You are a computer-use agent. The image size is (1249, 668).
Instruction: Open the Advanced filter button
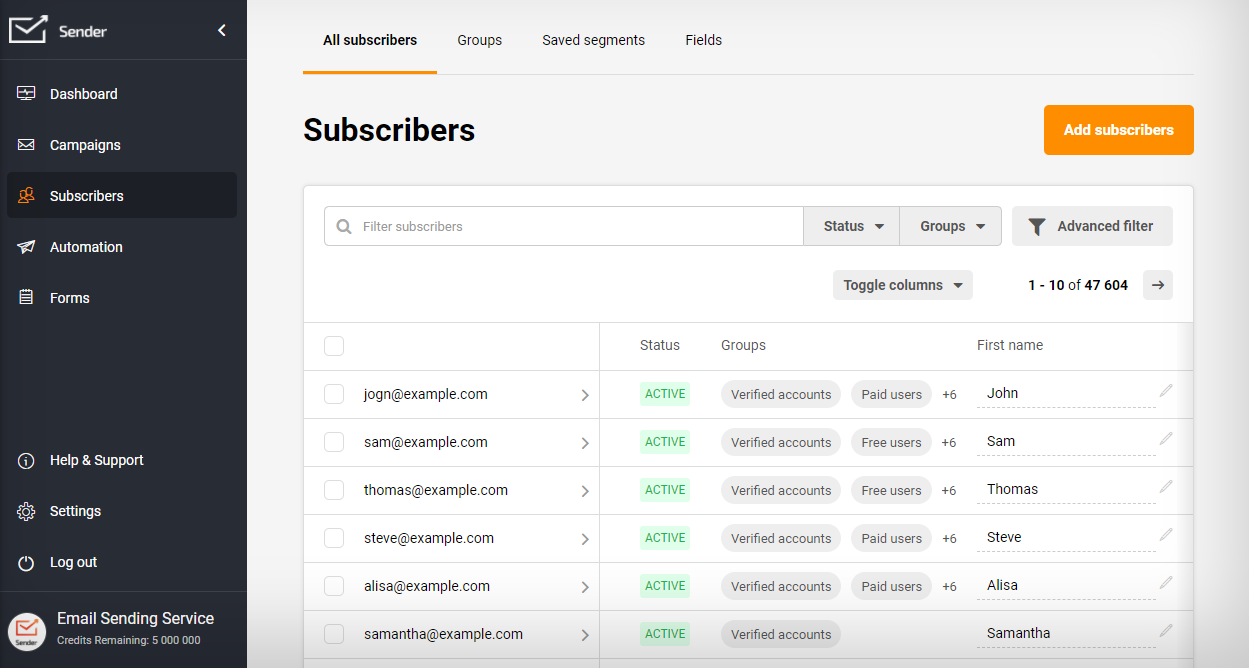tap(1092, 226)
